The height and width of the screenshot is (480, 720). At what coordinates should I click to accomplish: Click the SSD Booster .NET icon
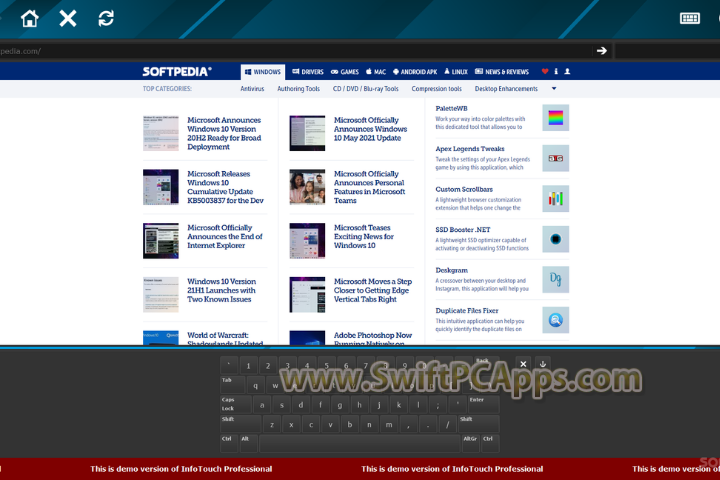click(x=556, y=239)
